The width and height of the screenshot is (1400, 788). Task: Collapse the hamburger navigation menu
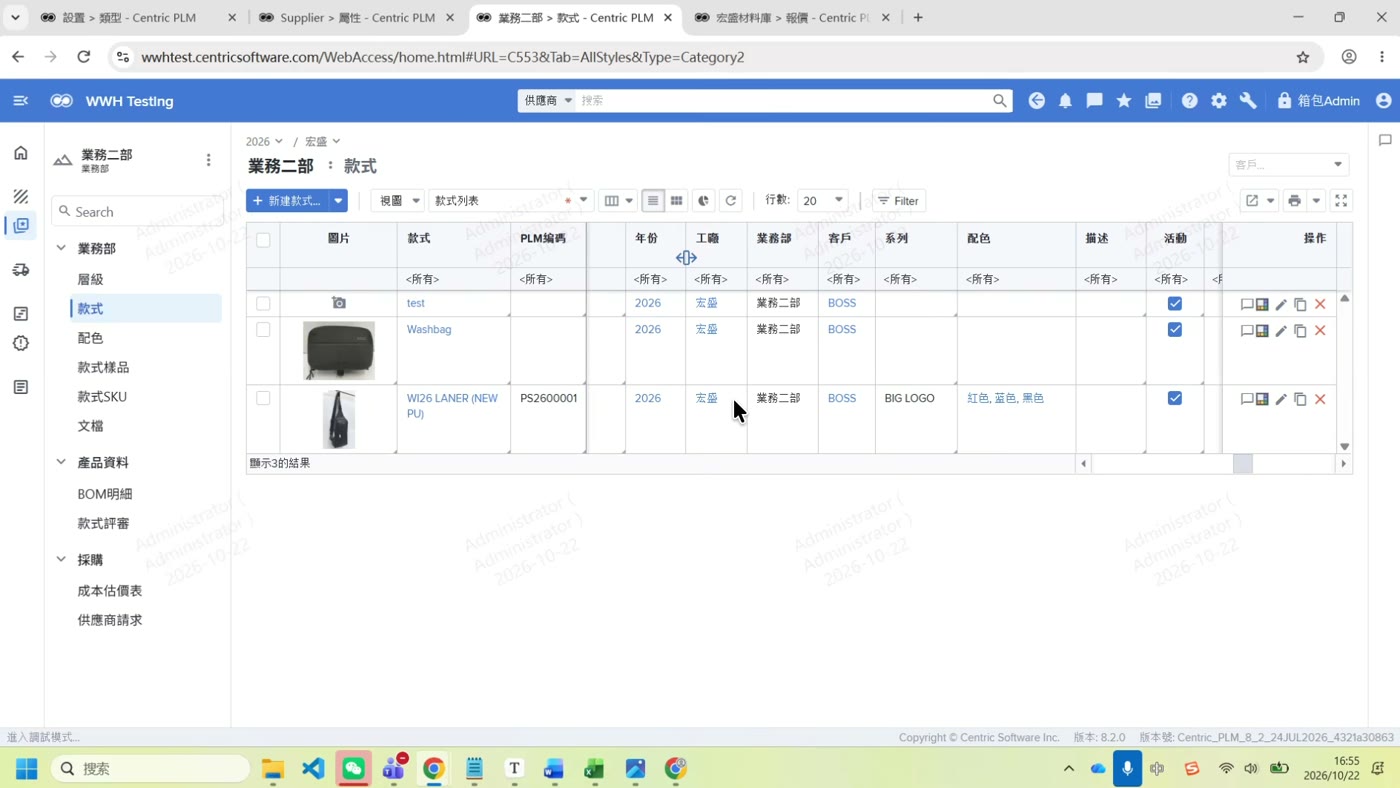click(20, 101)
